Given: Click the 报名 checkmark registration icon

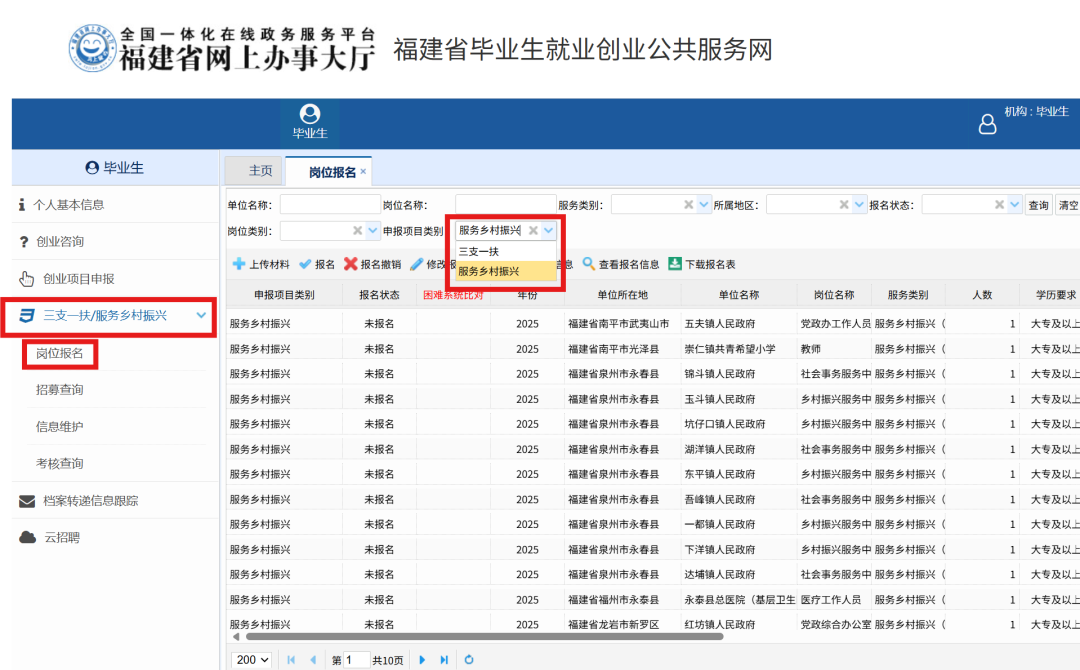Looking at the screenshot, I should [305, 264].
